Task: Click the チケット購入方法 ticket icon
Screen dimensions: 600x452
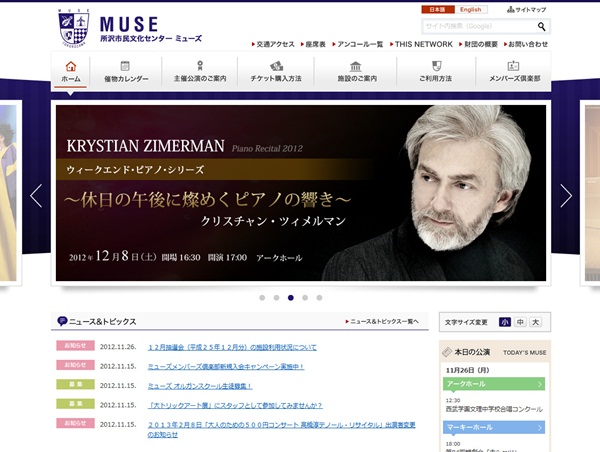Action: pos(276,66)
